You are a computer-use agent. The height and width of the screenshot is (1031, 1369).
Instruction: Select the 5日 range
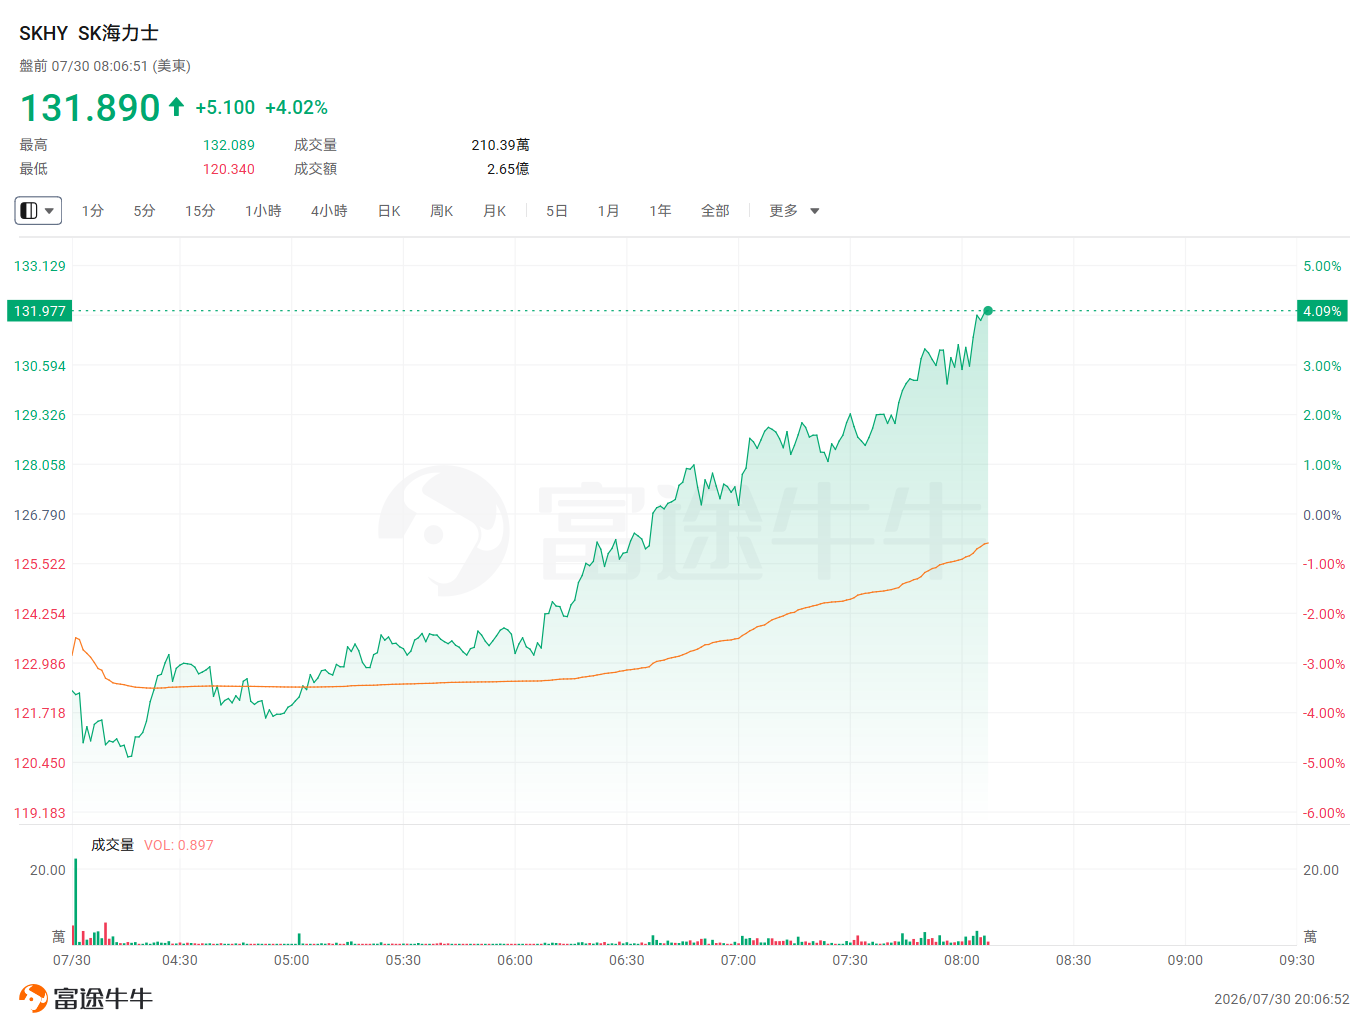(x=557, y=211)
